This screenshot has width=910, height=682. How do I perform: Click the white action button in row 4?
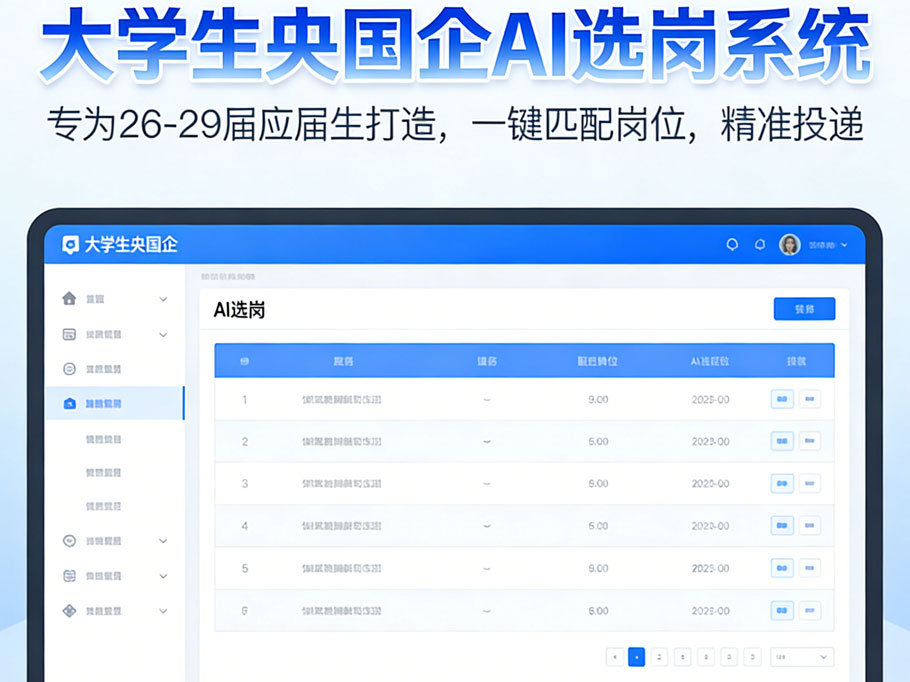point(810,525)
